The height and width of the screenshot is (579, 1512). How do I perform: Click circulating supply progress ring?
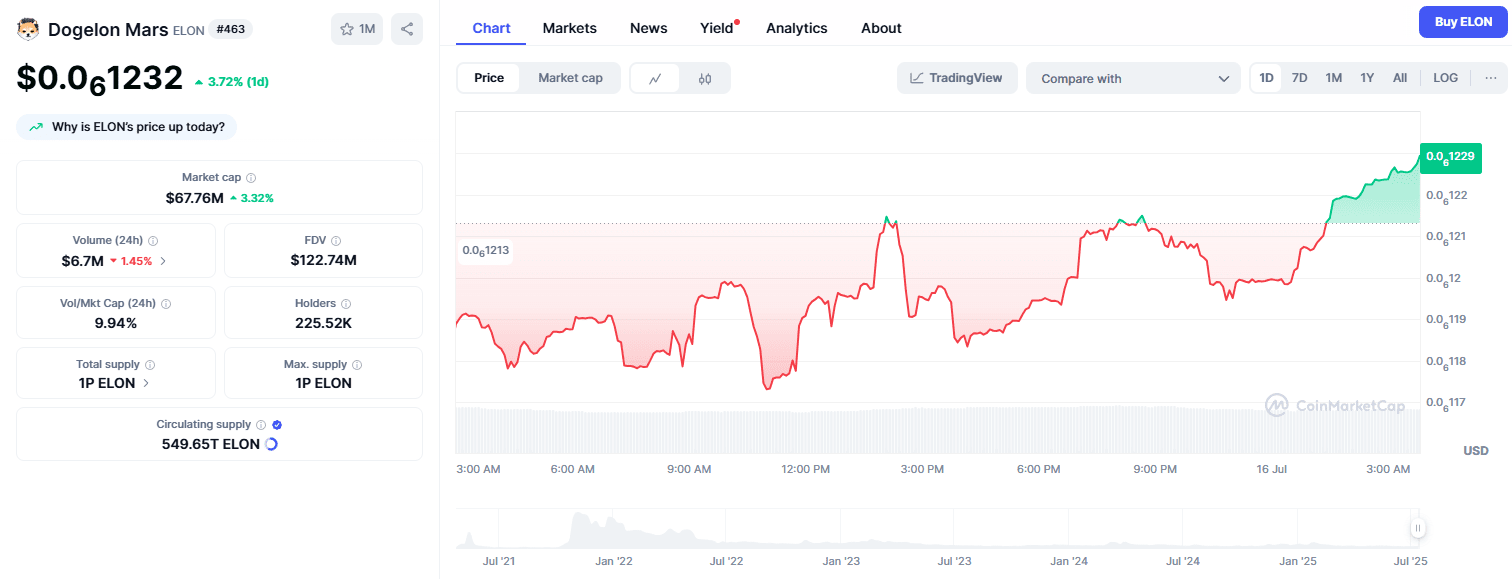tap(271, 444)
